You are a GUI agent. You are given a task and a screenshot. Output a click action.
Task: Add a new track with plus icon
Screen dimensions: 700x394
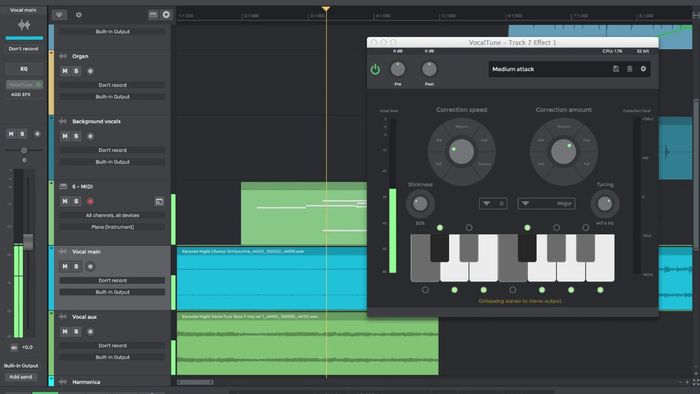pos(166,15)
